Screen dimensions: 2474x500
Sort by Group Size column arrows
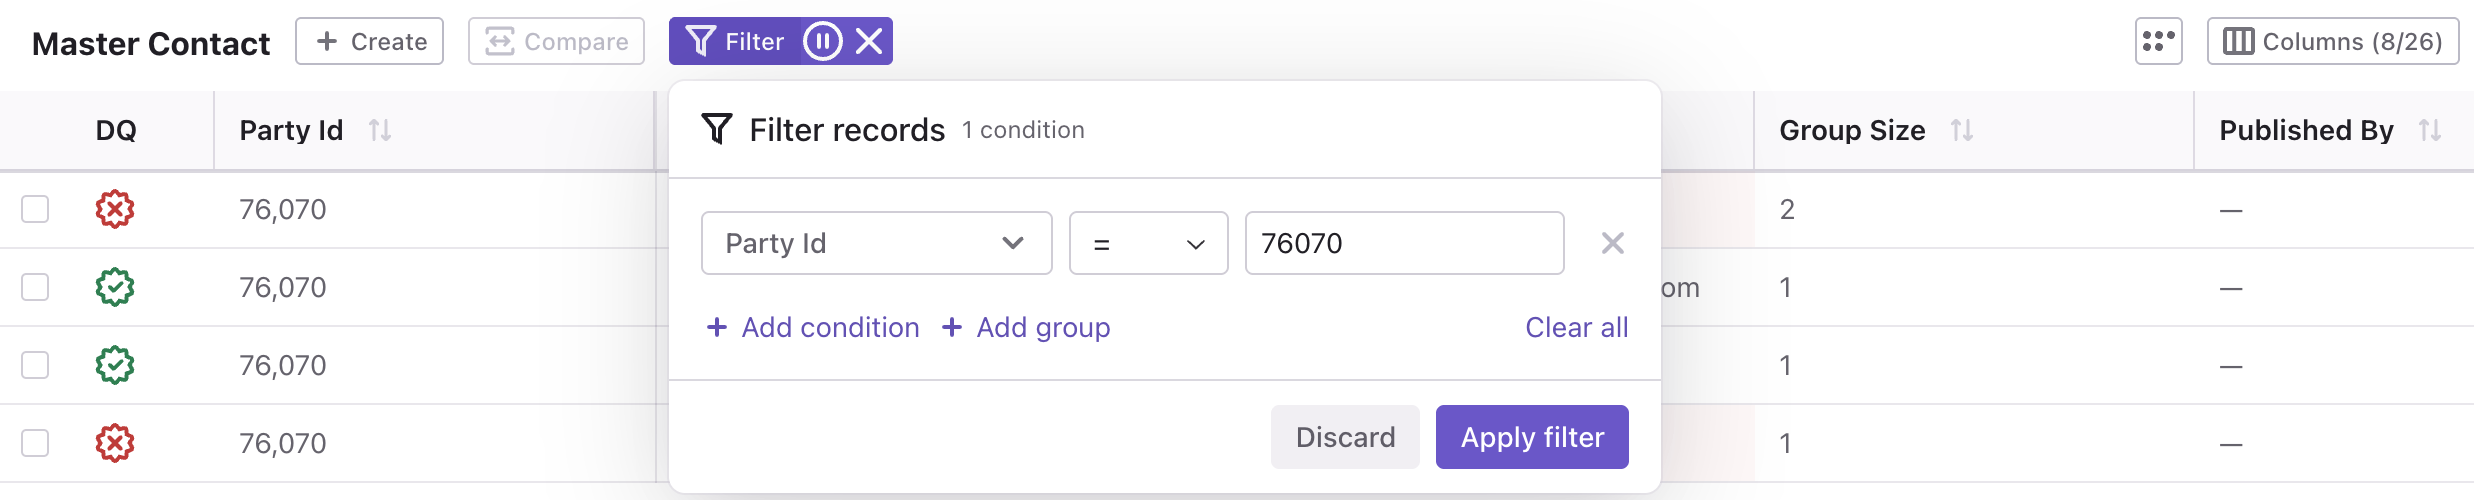tap(1962, 130)
